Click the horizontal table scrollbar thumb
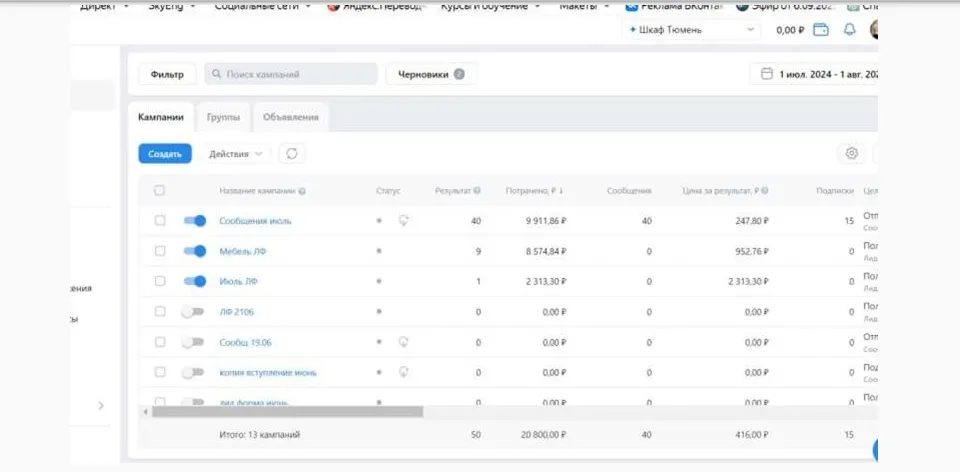 [288, 412]
